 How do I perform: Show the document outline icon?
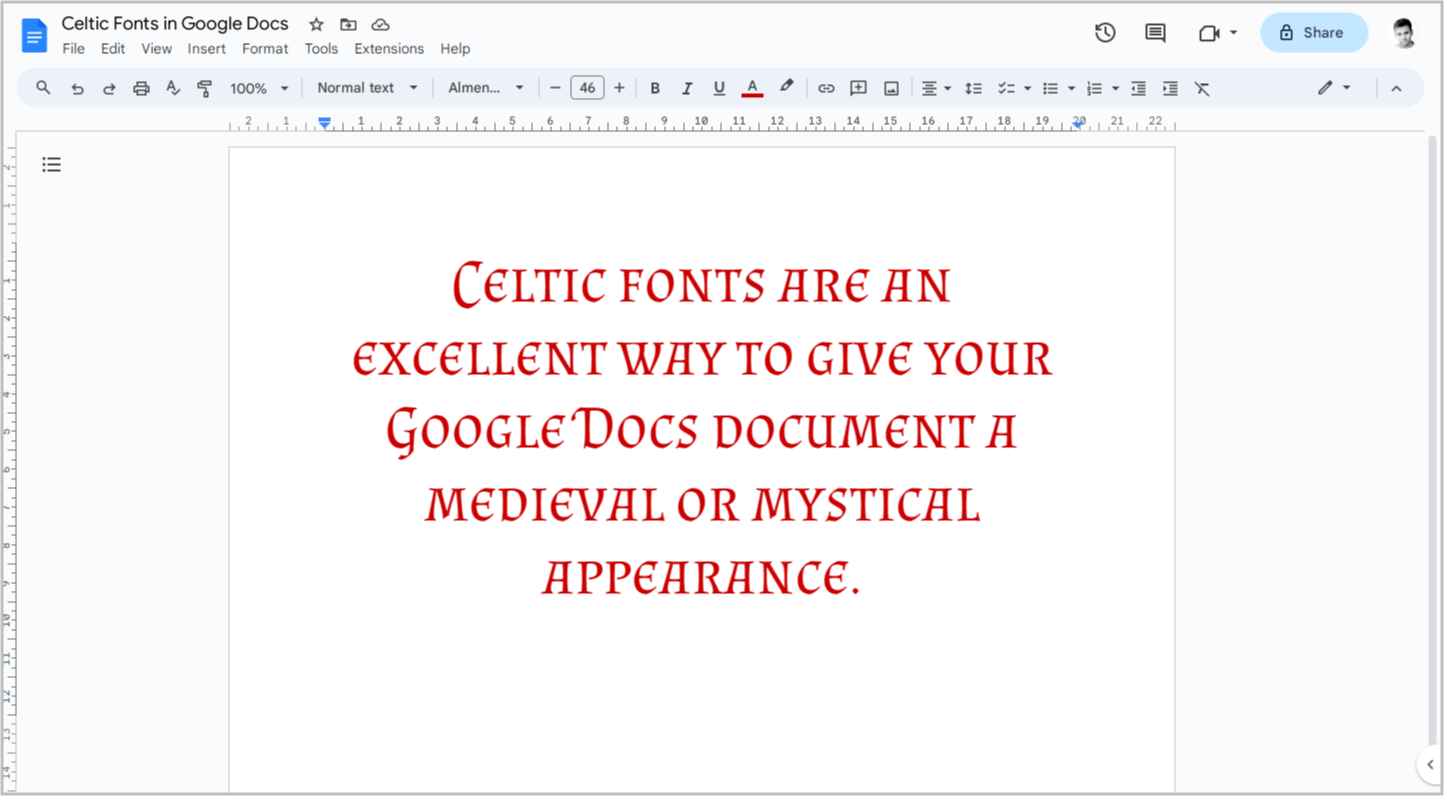pos(51,164)
